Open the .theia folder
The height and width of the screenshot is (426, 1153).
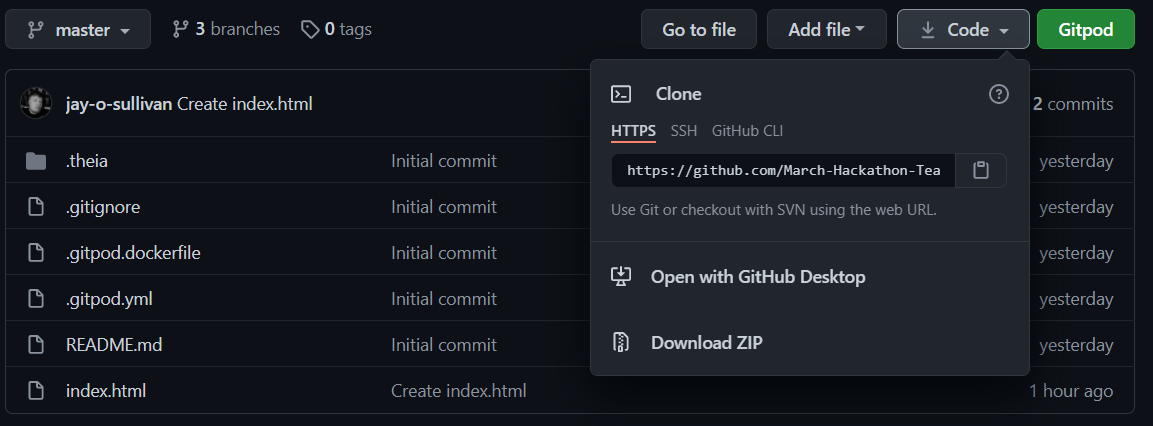click(87, 160)
